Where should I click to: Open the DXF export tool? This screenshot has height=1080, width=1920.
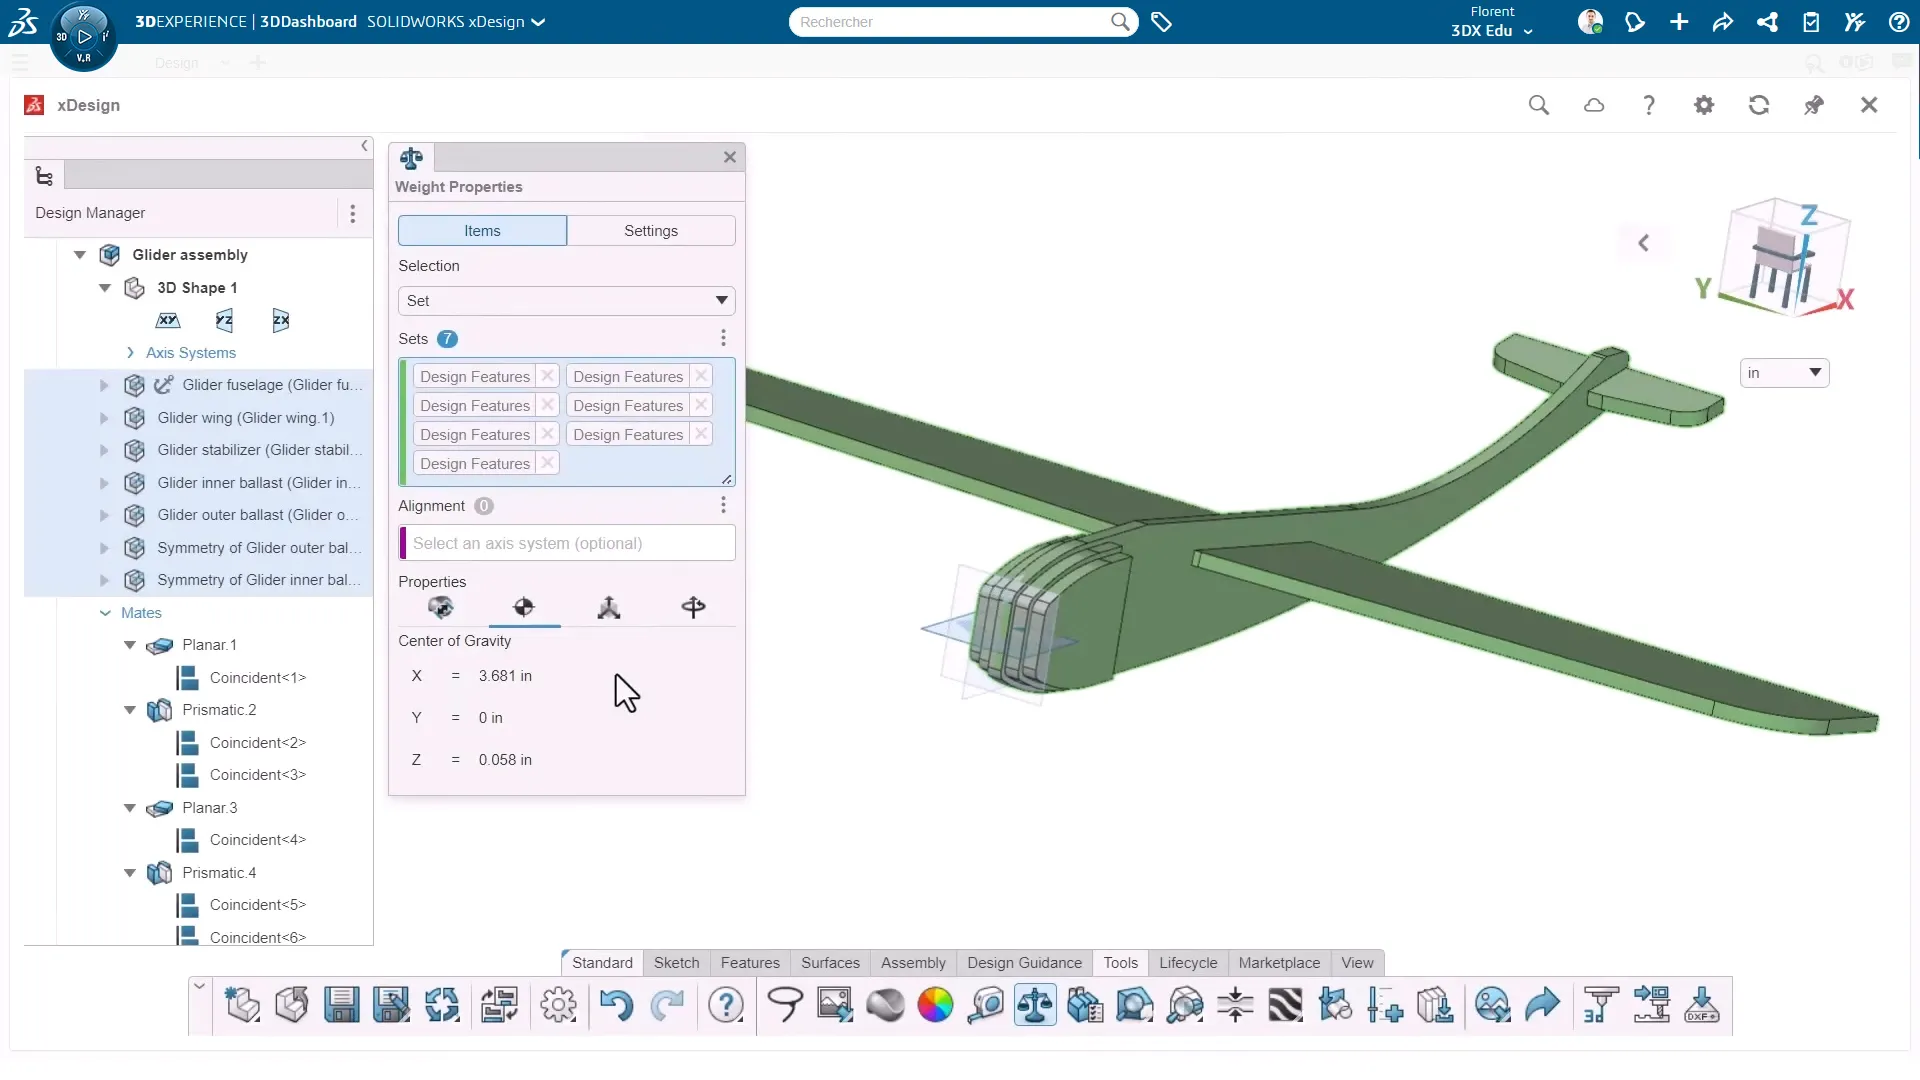point(1703,1005)
